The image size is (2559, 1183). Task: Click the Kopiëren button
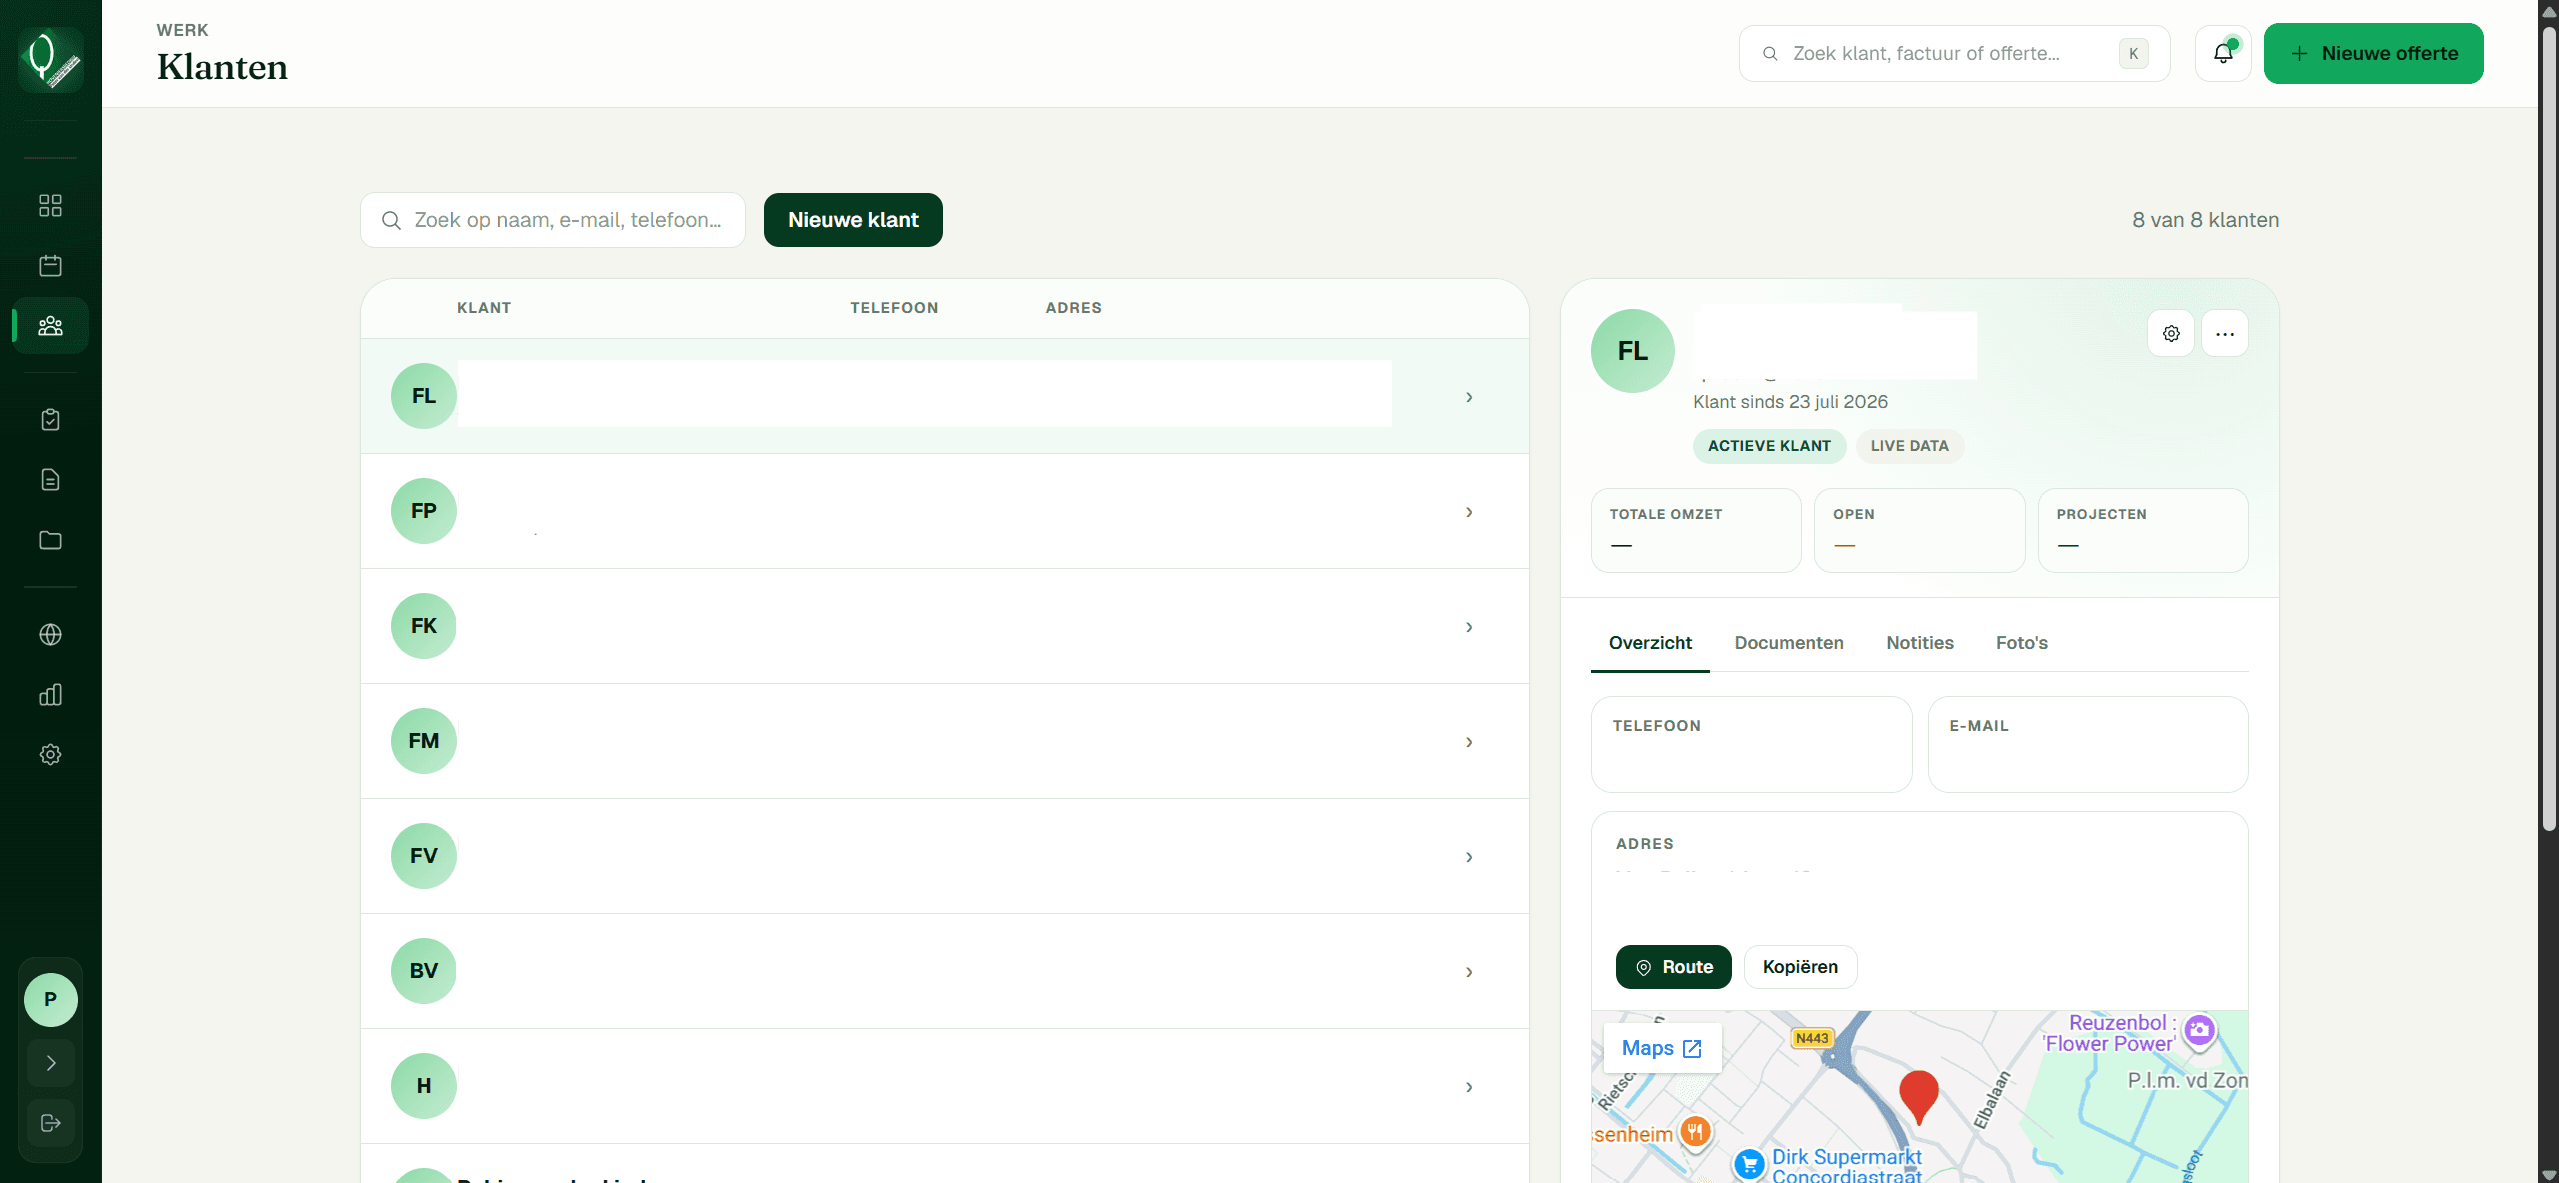tap(1800, 967)
